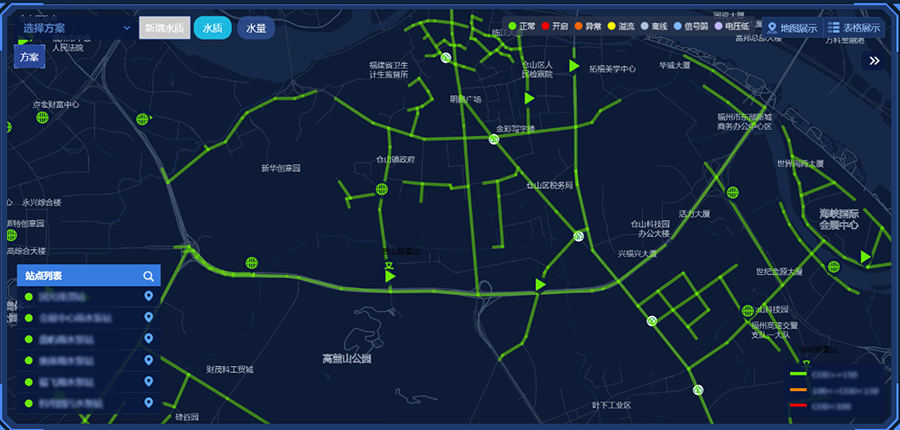
Task: Click the orange legend color bar
Action: (x=798, y=390)
